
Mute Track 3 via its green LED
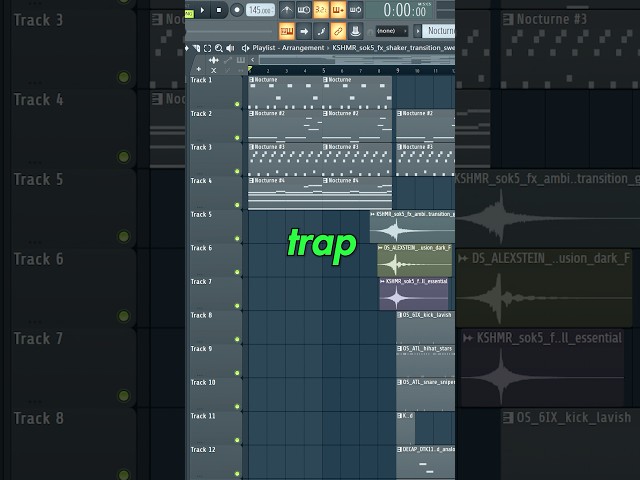coord(237,171)
